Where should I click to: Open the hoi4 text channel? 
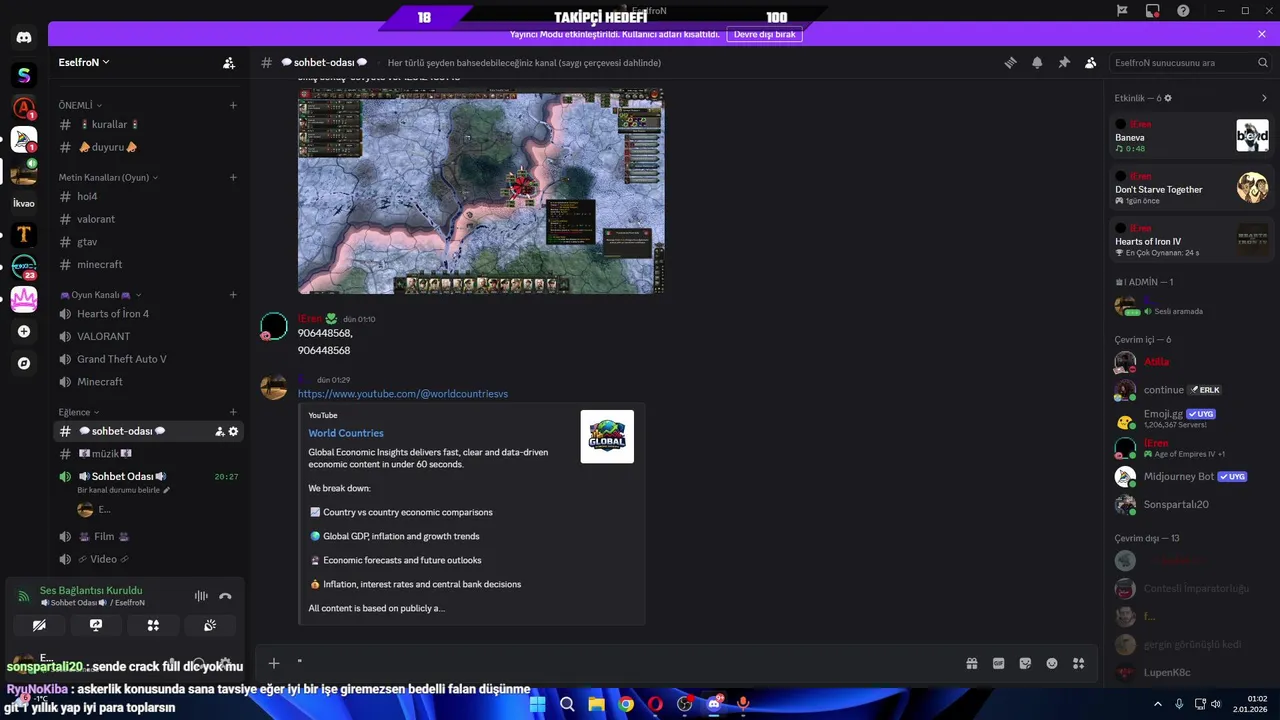point(148,197)
